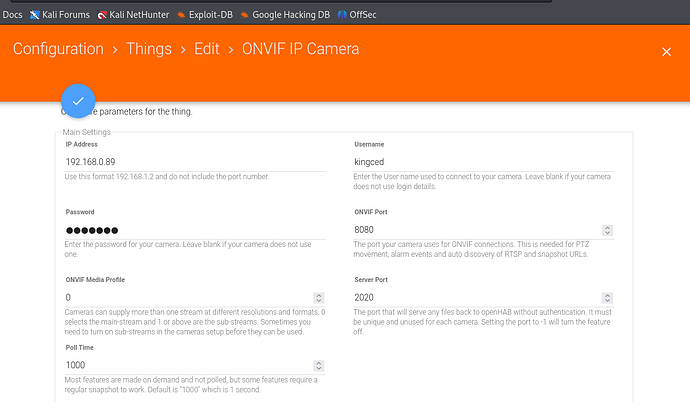Viewport: 690px width, 403px height.
Task: Go back to Things breadcrumb
Action: (149, 49)
